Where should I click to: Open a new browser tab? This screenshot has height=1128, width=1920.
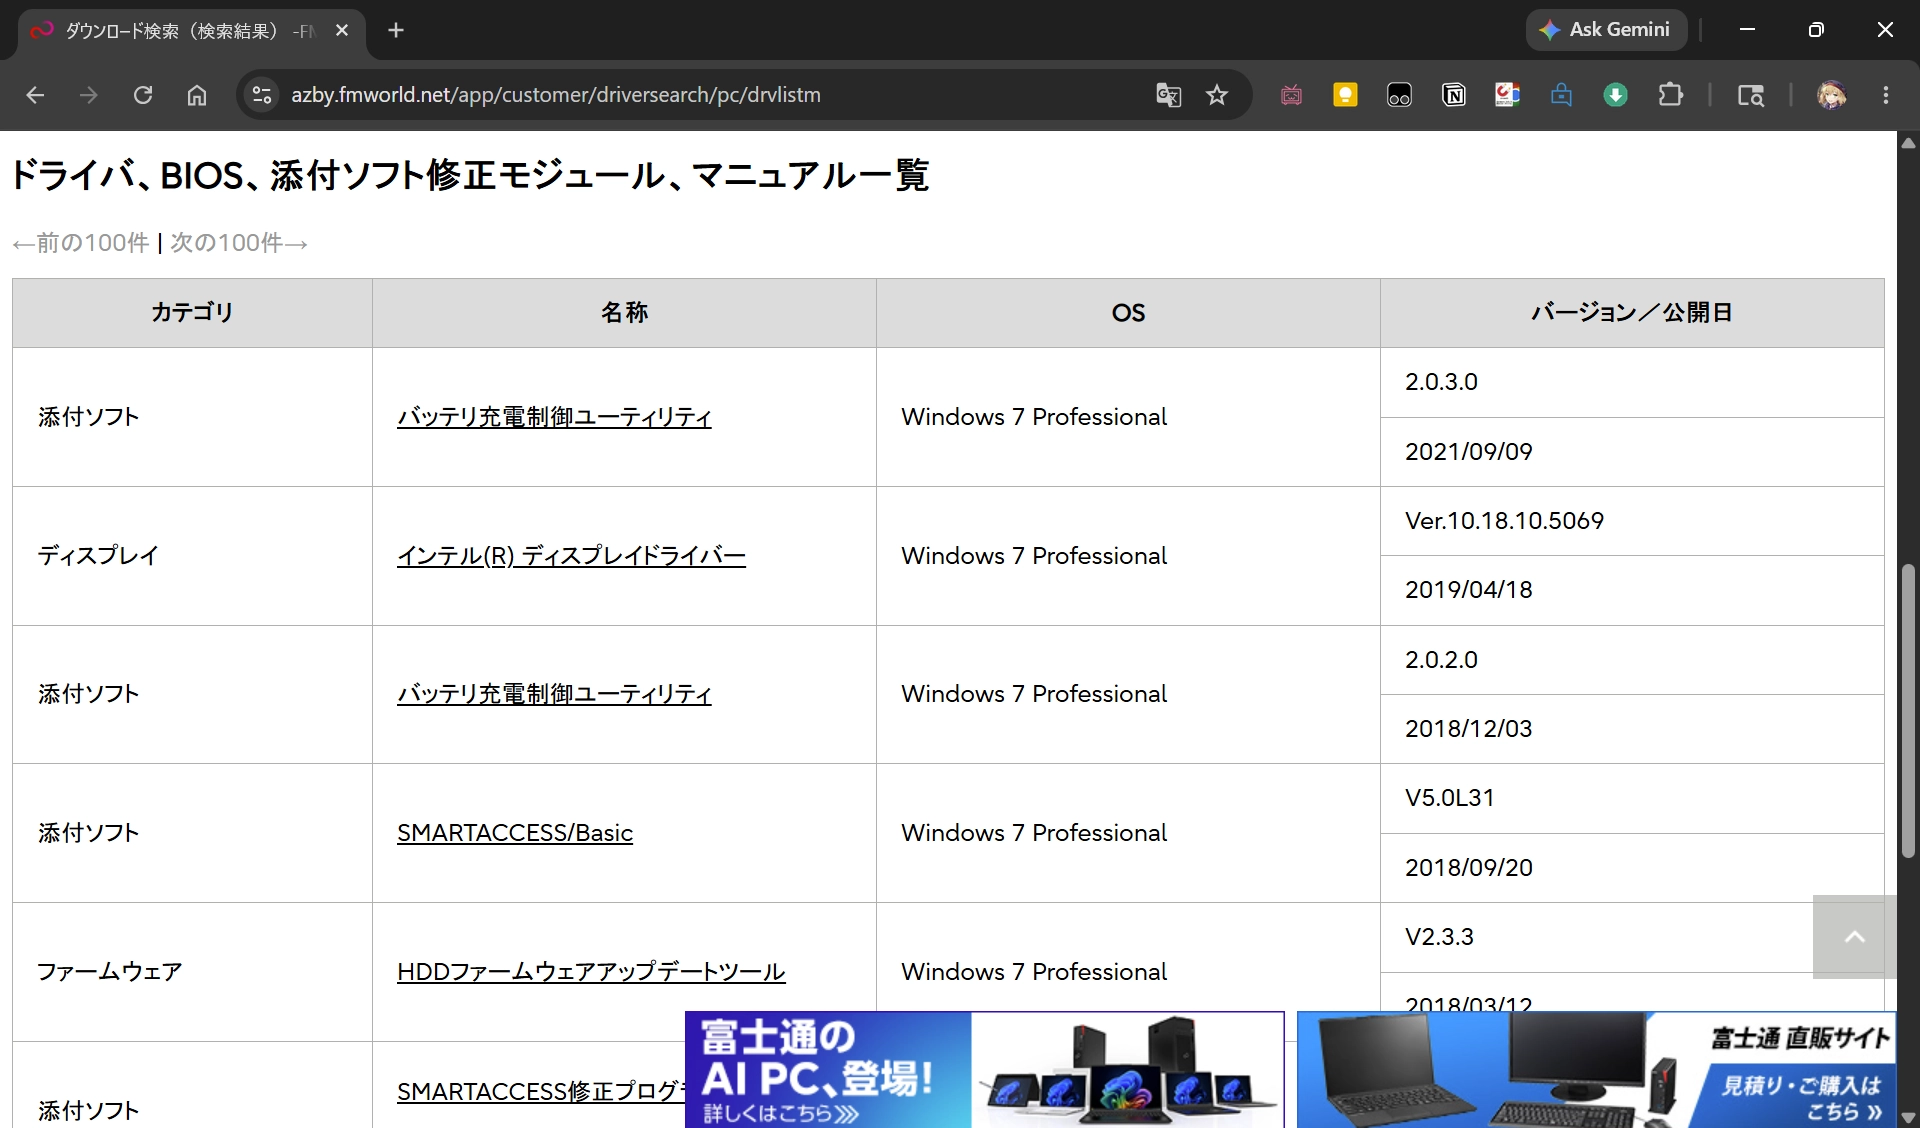point(396,31)
